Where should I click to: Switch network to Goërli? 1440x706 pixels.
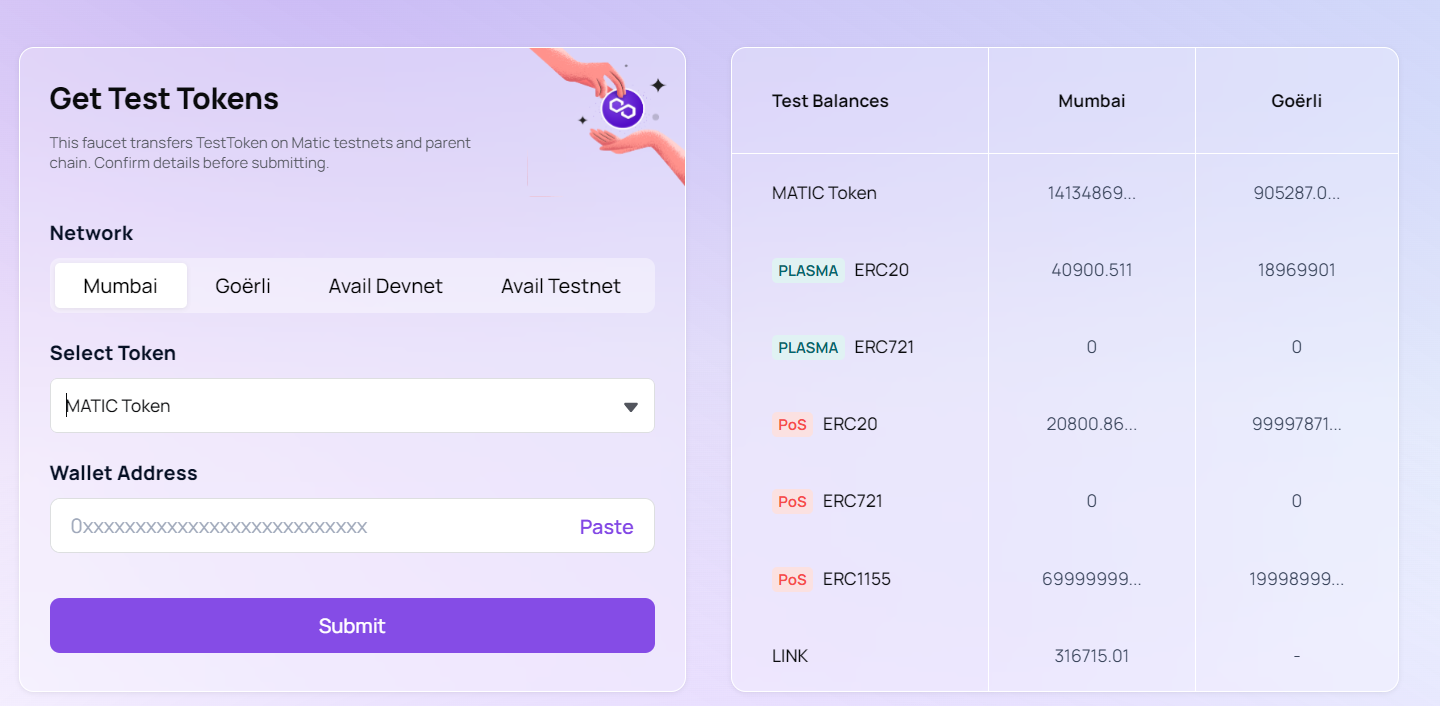point(243,286)
